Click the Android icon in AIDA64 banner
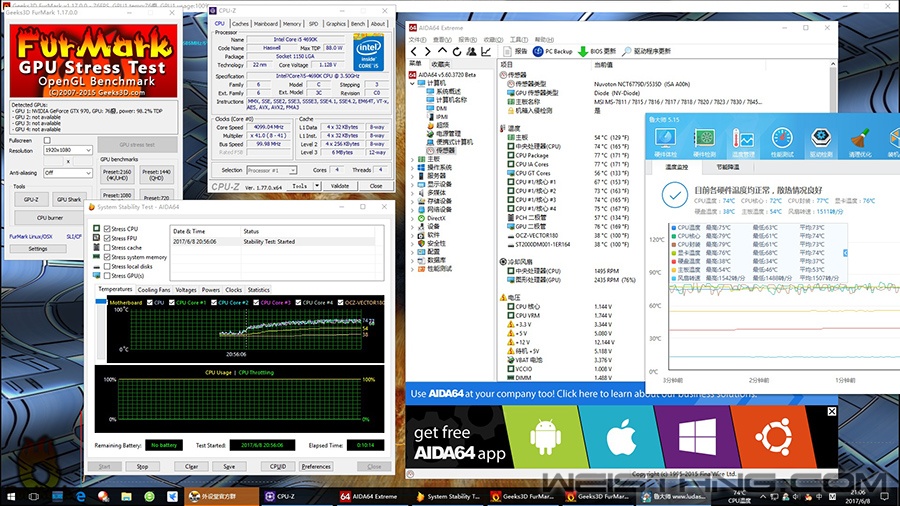900x506 pixels. tap(545, 436)
